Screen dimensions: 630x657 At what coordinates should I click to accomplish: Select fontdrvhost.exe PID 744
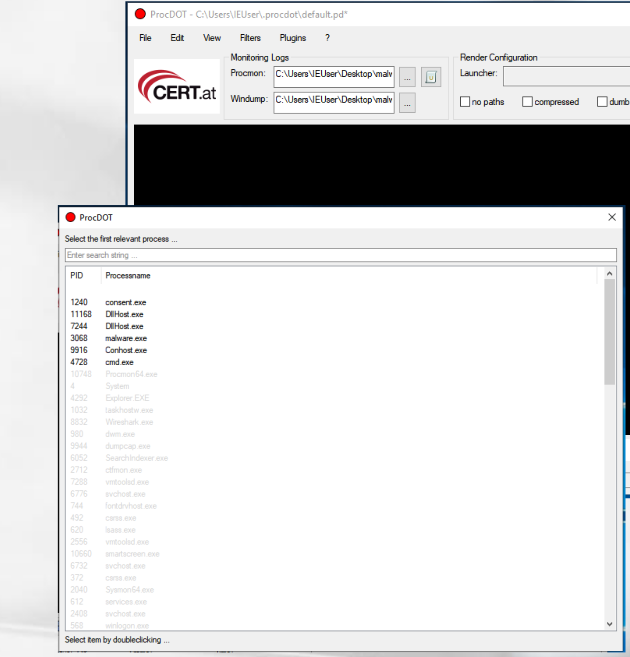(335, 506)
